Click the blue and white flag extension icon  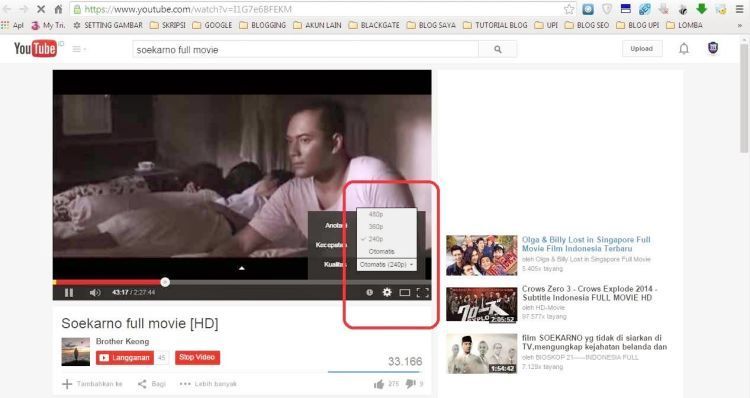pyautogui.click(x=626, y=9)
